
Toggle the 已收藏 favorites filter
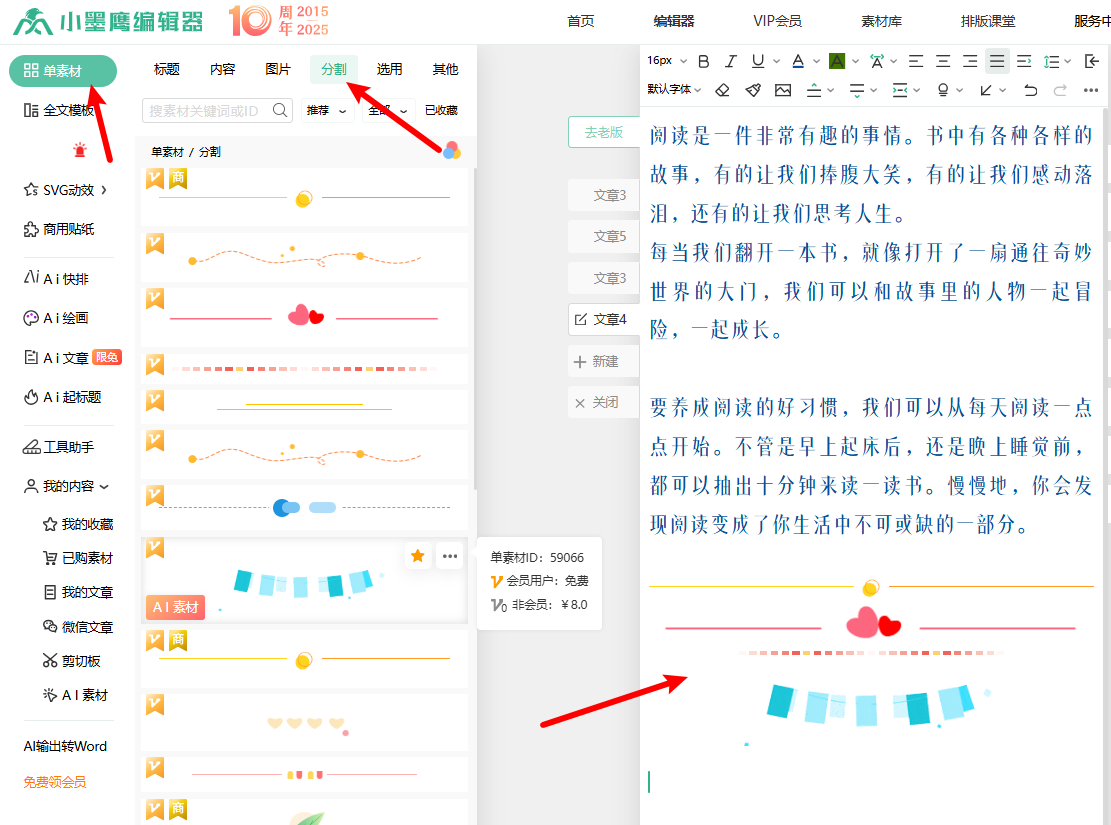[x=441, y=110]
